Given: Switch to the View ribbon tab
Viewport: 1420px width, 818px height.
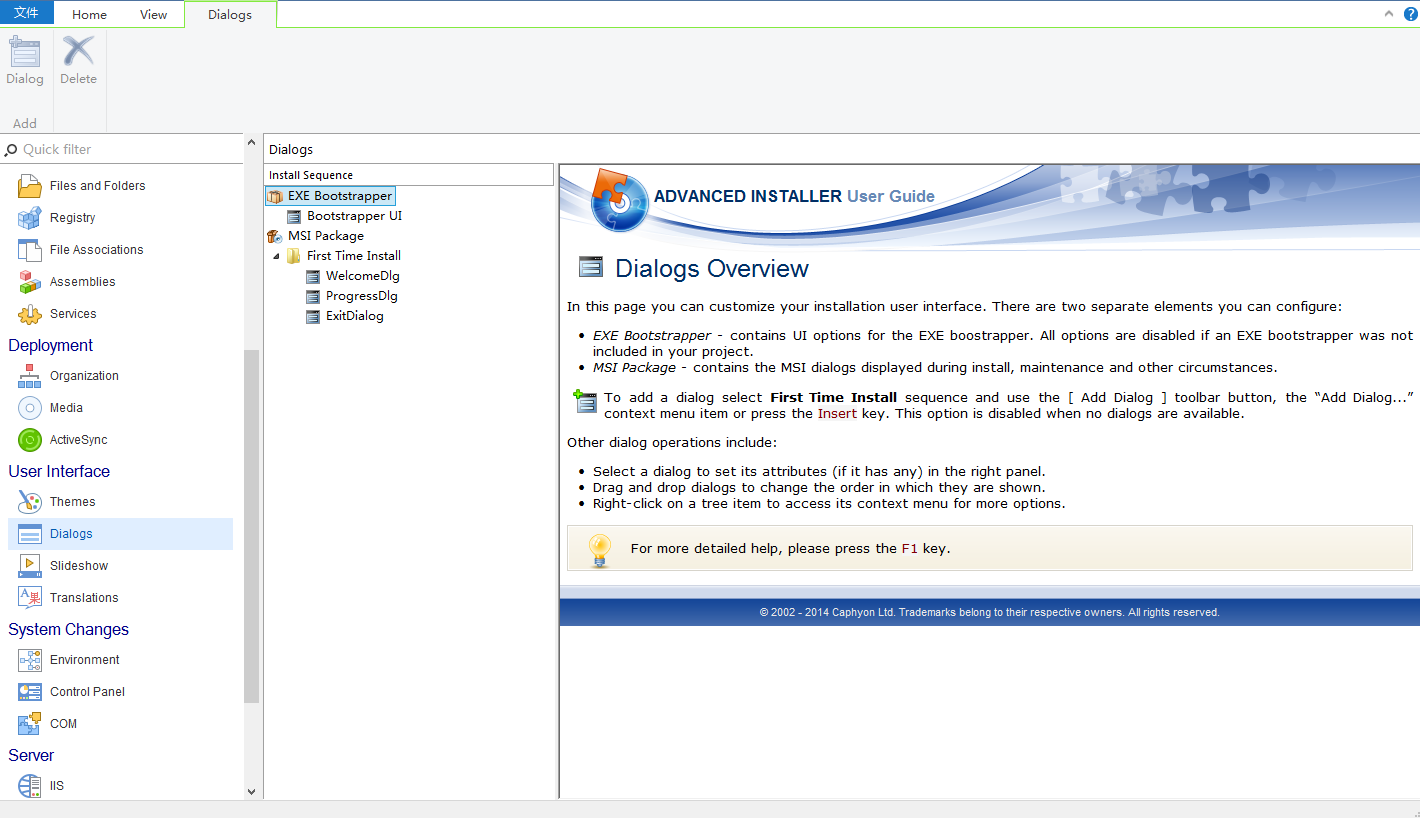Looking at the screenshot, I should click(153, 14).
